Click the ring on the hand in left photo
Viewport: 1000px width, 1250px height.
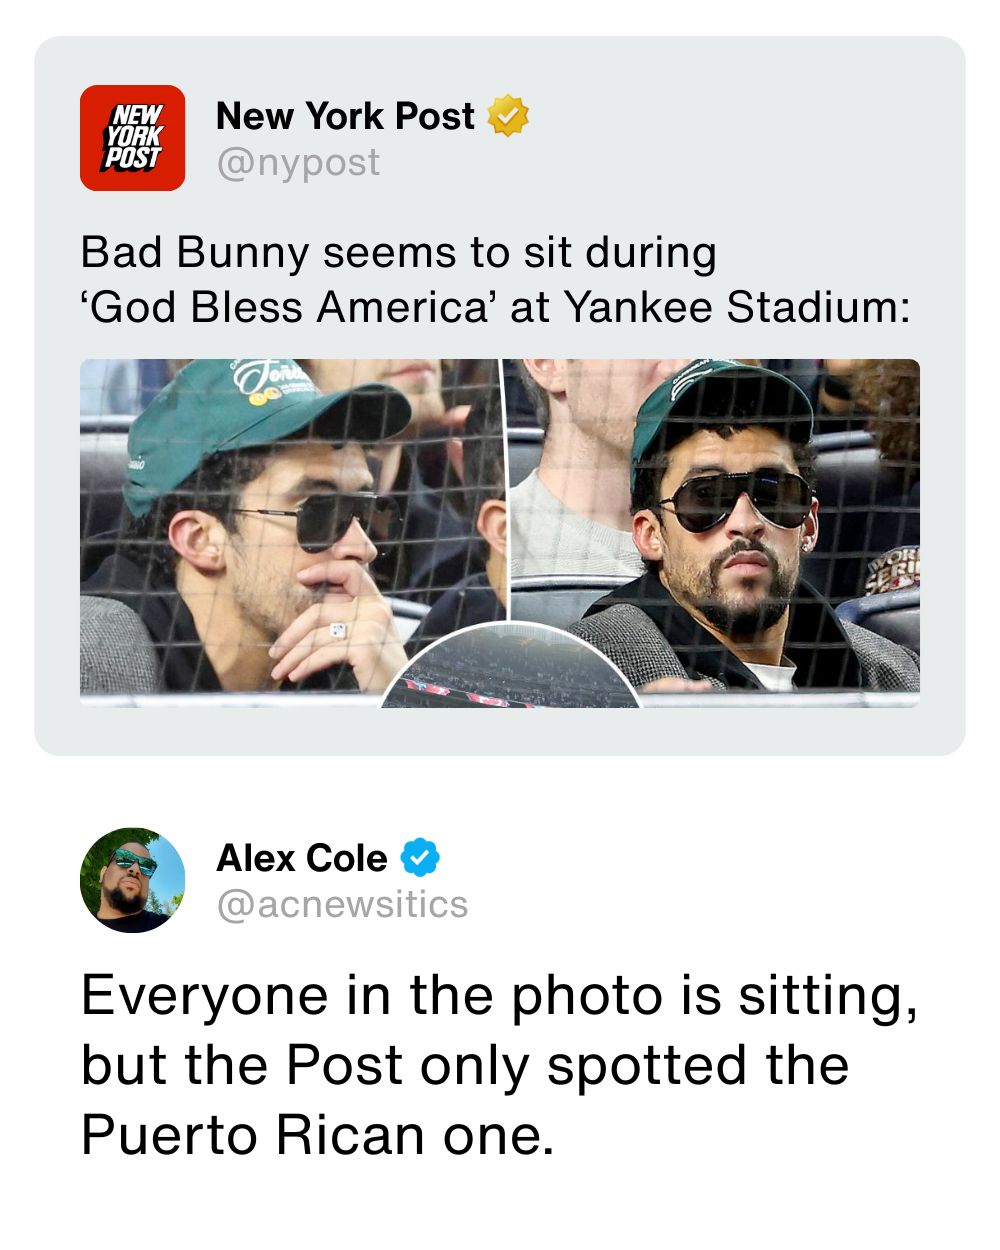pos(339,631)
